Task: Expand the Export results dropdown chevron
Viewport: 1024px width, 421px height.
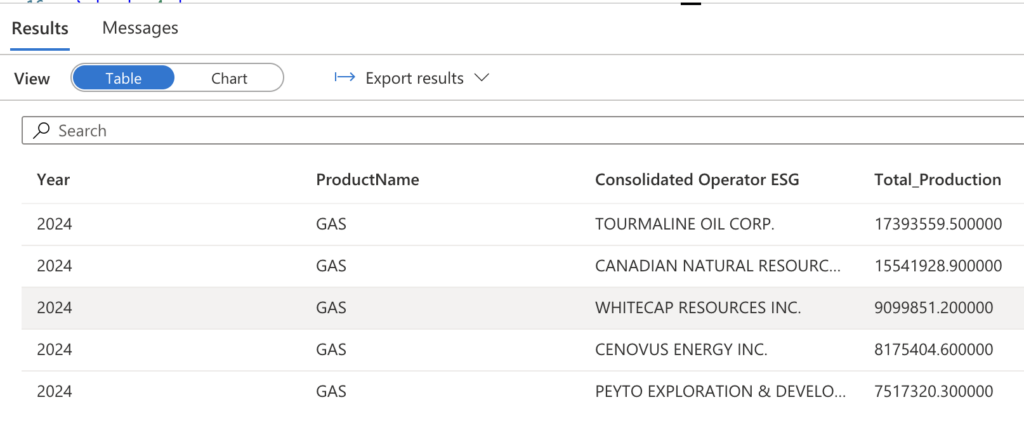Action: [481, 78]
